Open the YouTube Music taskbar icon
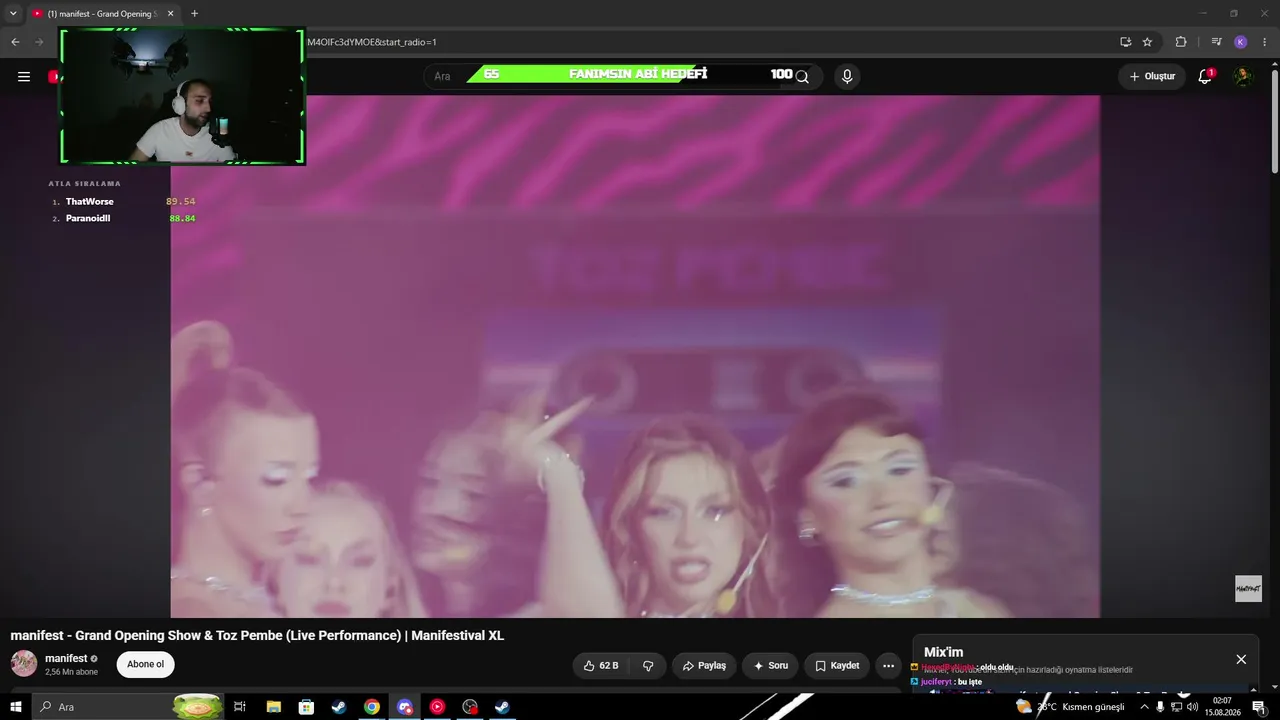 (x=437, y=707)
